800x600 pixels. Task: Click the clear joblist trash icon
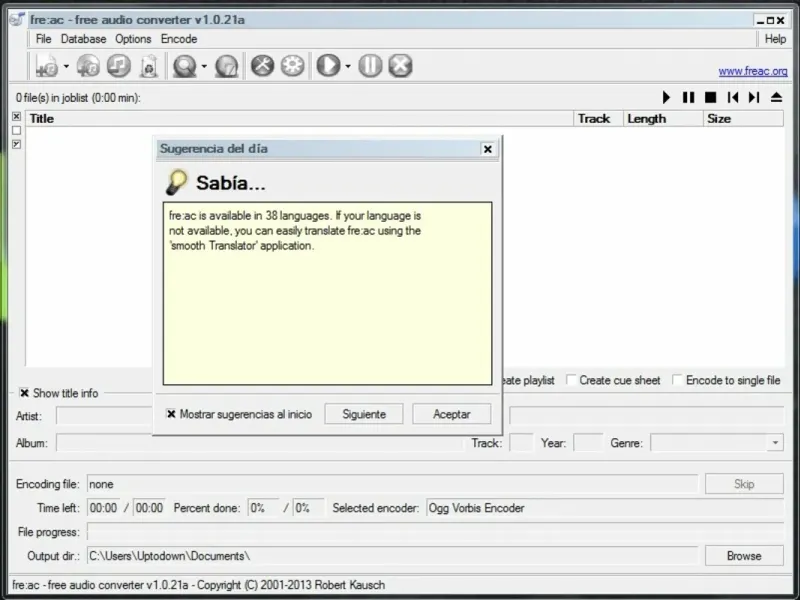click(x=148, y=66)
